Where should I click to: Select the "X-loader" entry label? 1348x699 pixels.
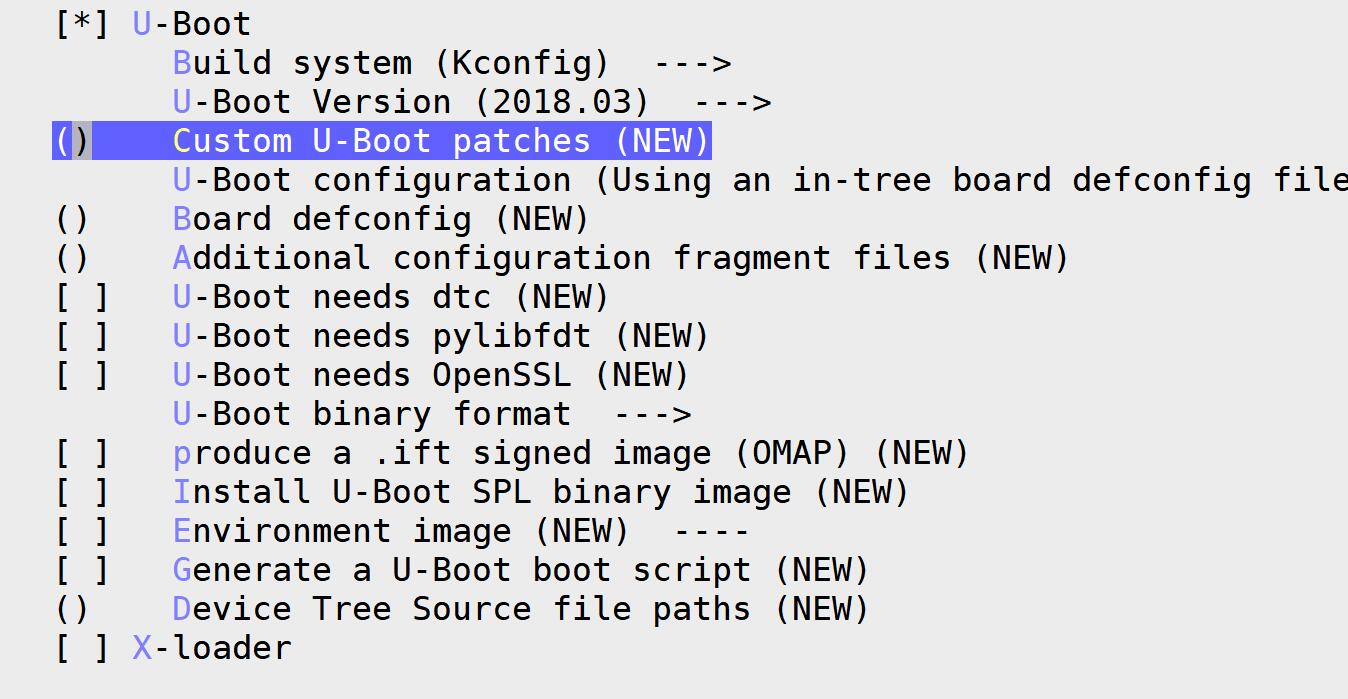point(210,647)
